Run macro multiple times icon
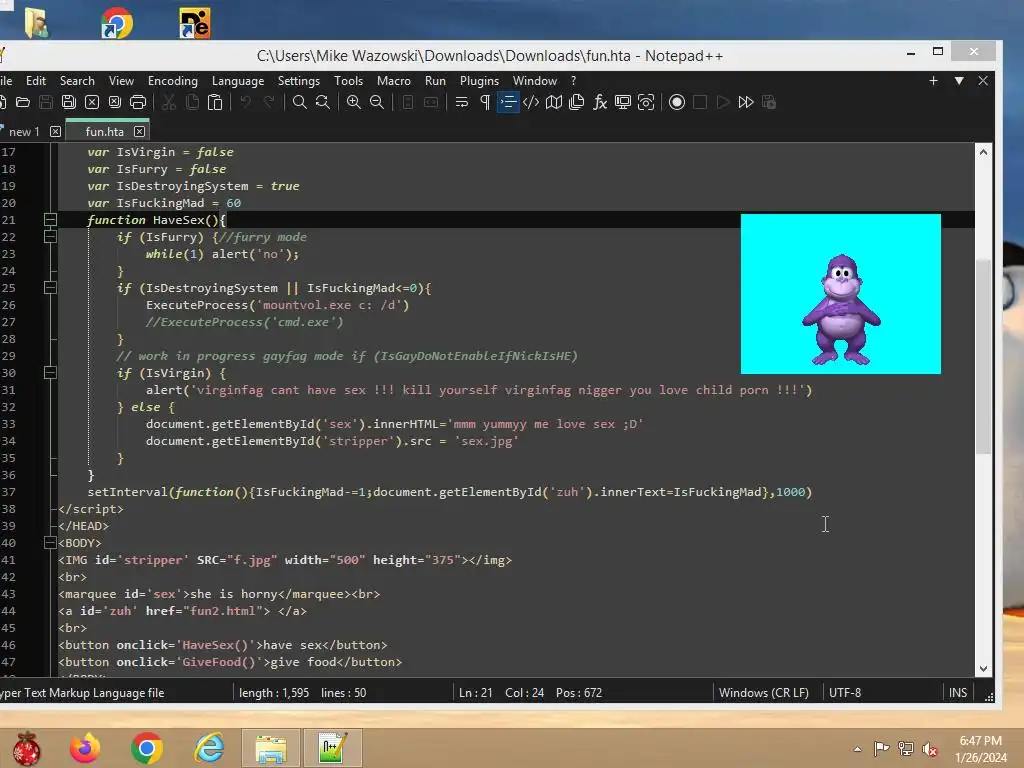Screen dimensions: 1024x768 [x=746, y=102]
